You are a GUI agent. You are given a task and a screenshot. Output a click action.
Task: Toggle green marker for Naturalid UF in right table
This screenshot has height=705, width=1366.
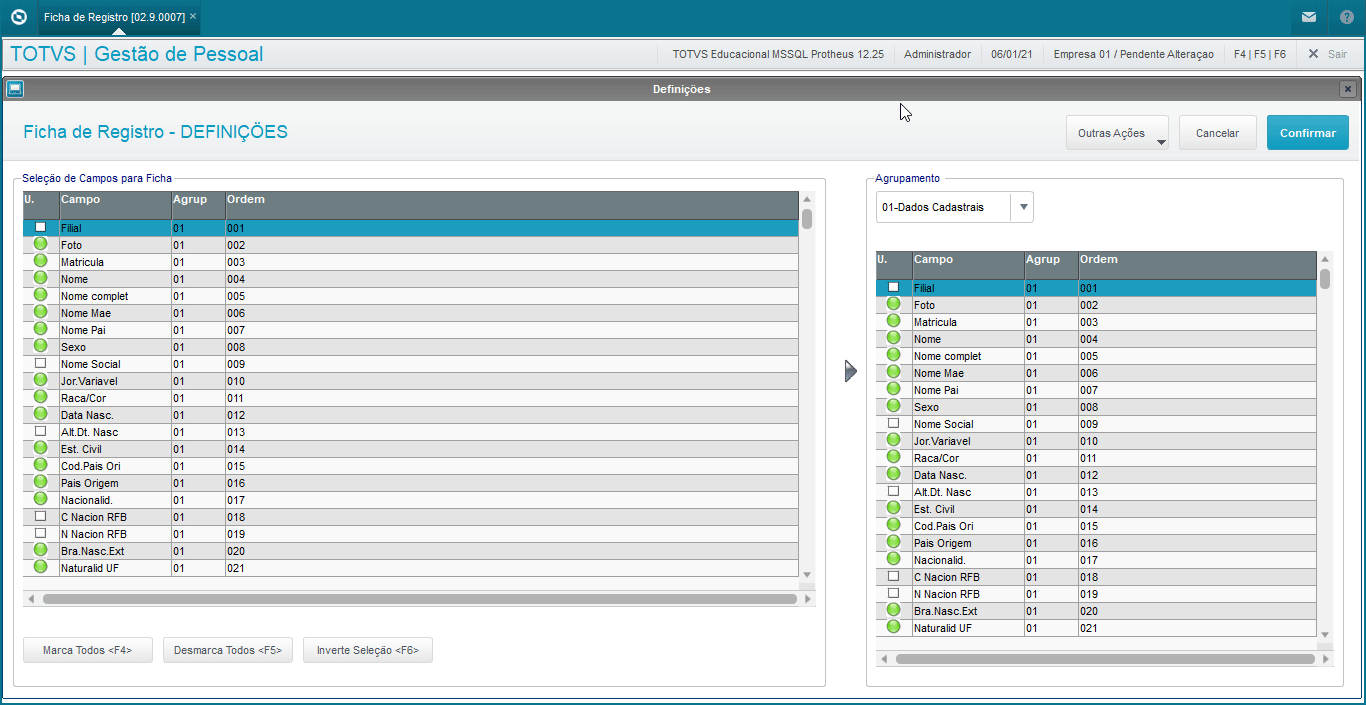click(x=894, y=627)
